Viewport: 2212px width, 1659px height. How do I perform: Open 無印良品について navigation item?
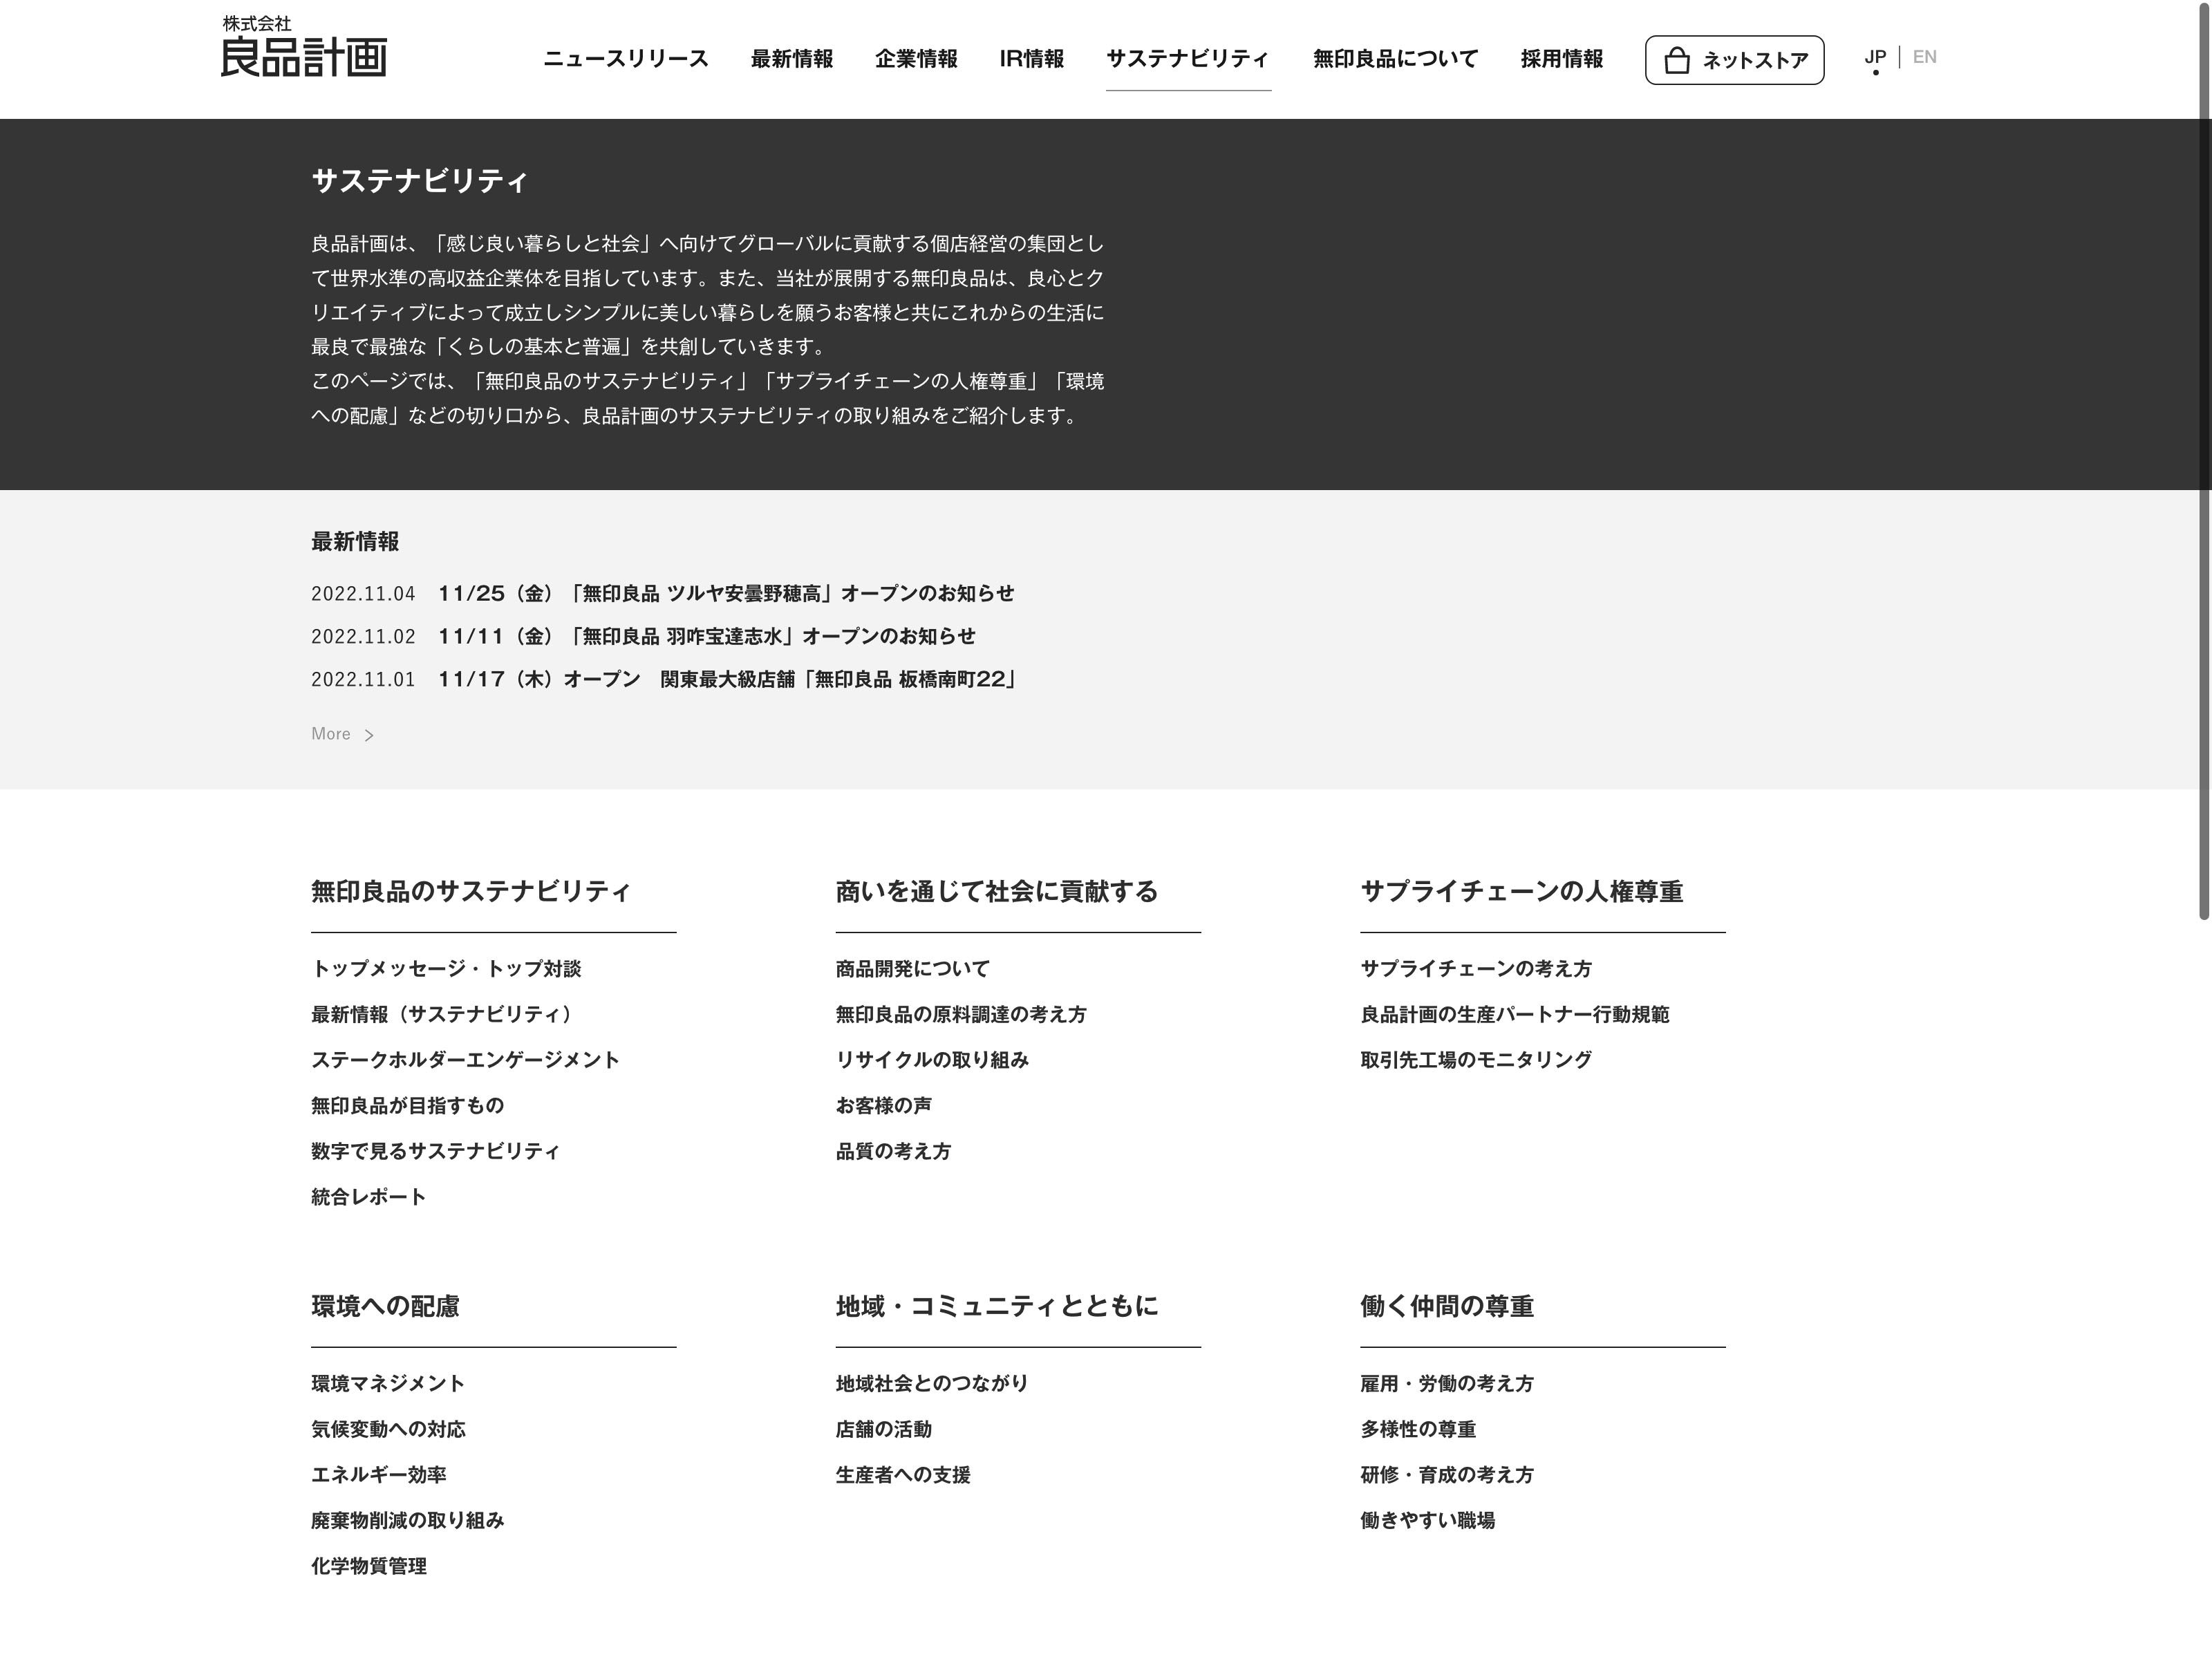point(1395,59)
